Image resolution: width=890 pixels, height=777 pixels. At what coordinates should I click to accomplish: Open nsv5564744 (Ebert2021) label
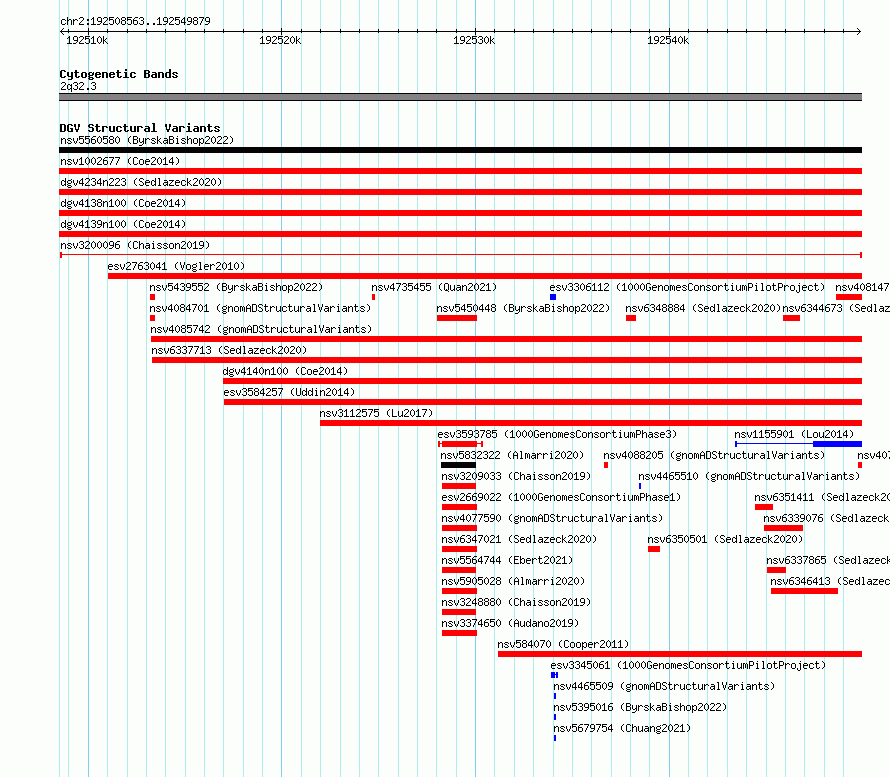click(507, 560)
